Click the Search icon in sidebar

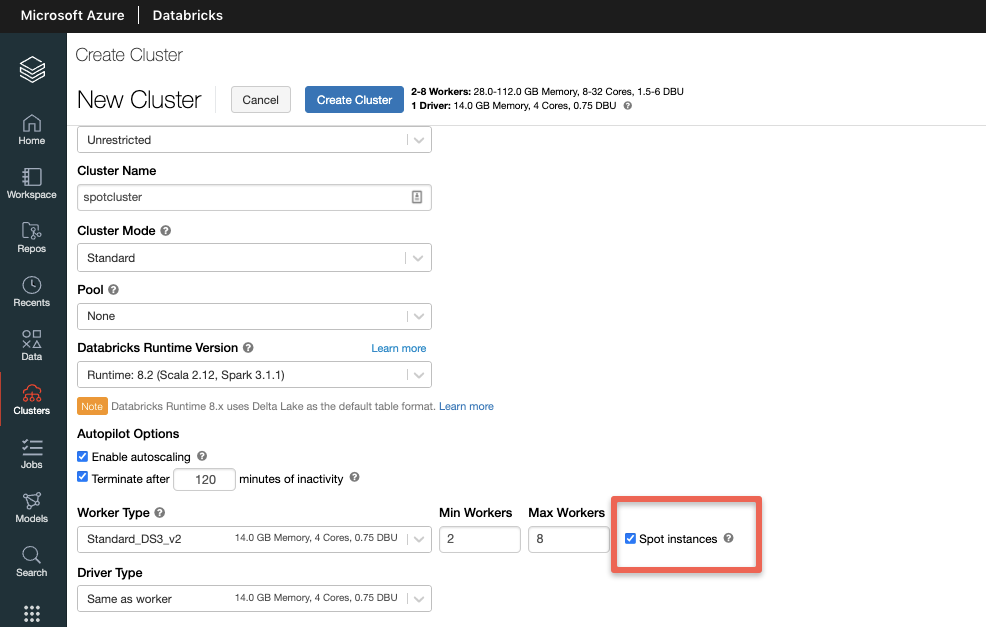(32, 561)
